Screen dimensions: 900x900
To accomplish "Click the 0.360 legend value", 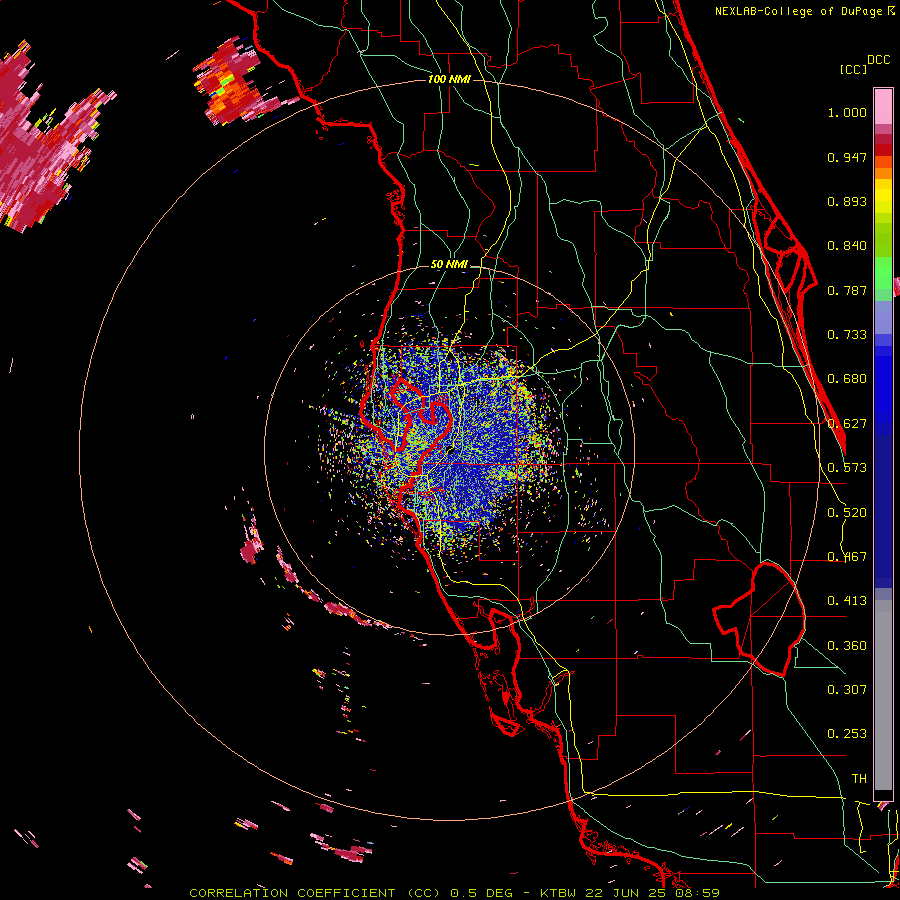I will point(847,646).
